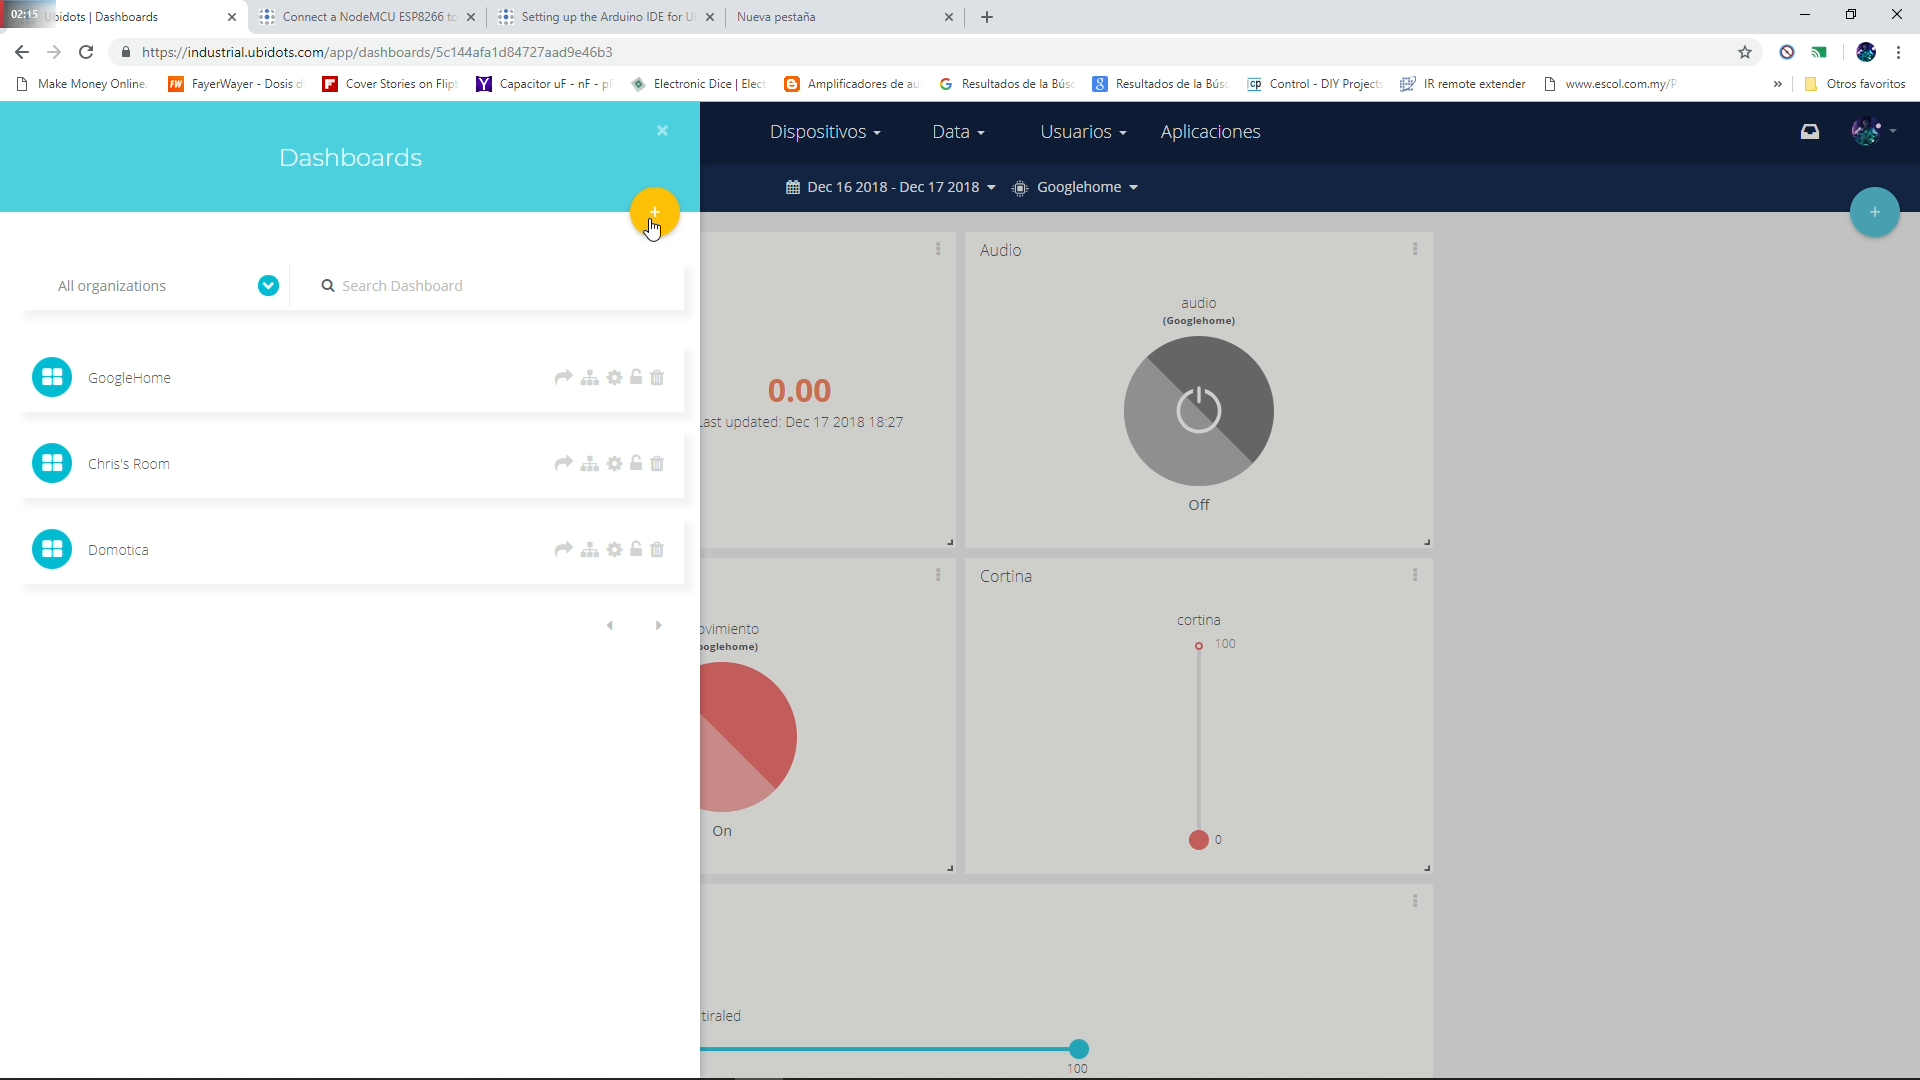Toggle the audio power switch

1199,410
